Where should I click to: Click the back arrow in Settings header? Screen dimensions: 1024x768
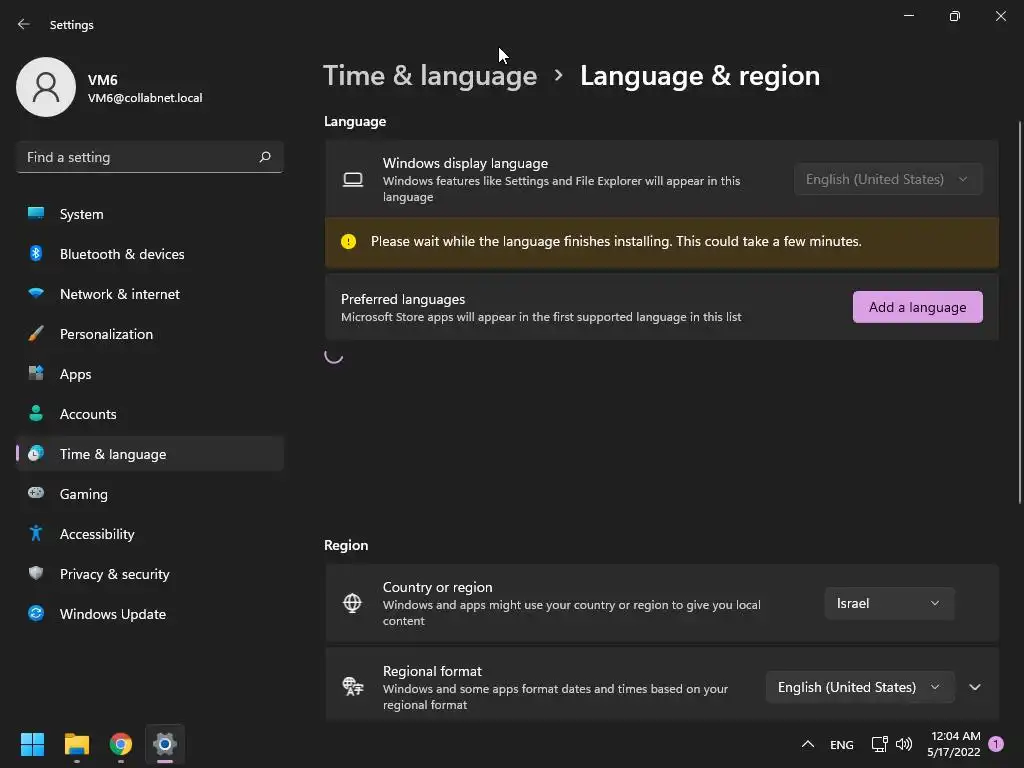24,24
